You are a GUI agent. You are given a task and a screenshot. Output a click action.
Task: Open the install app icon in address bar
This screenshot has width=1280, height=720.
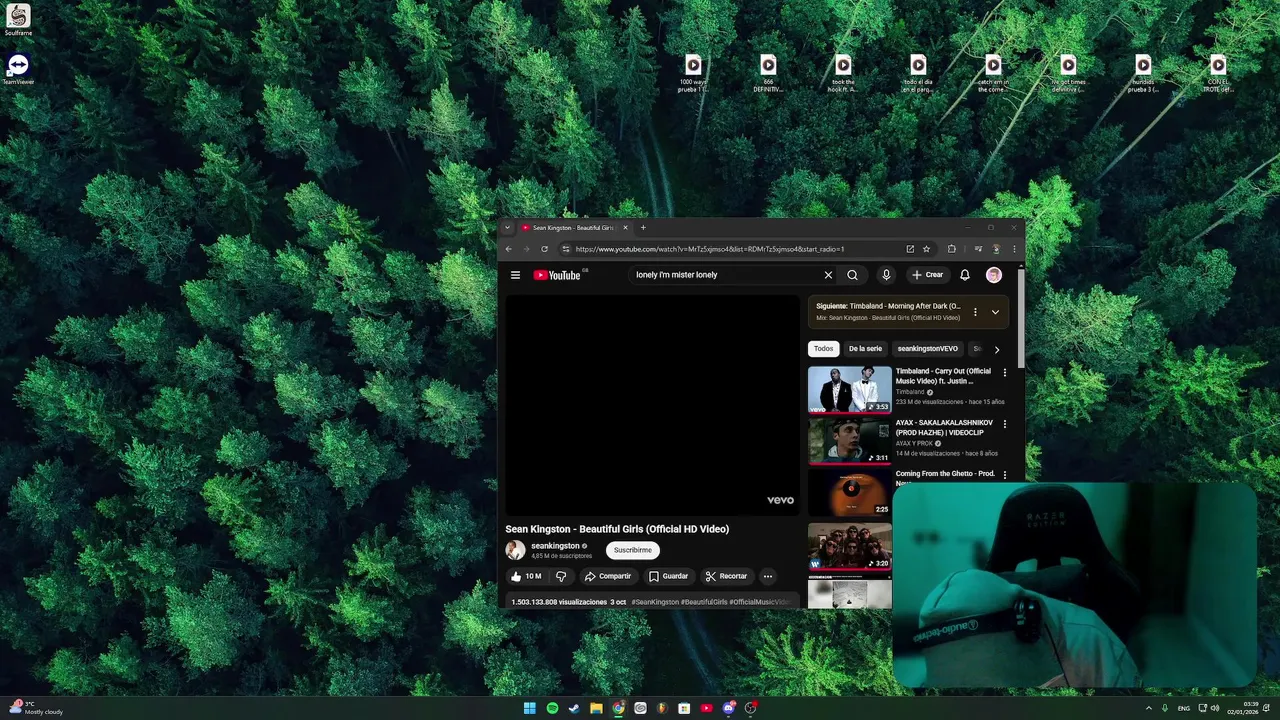tap(910, 249)
